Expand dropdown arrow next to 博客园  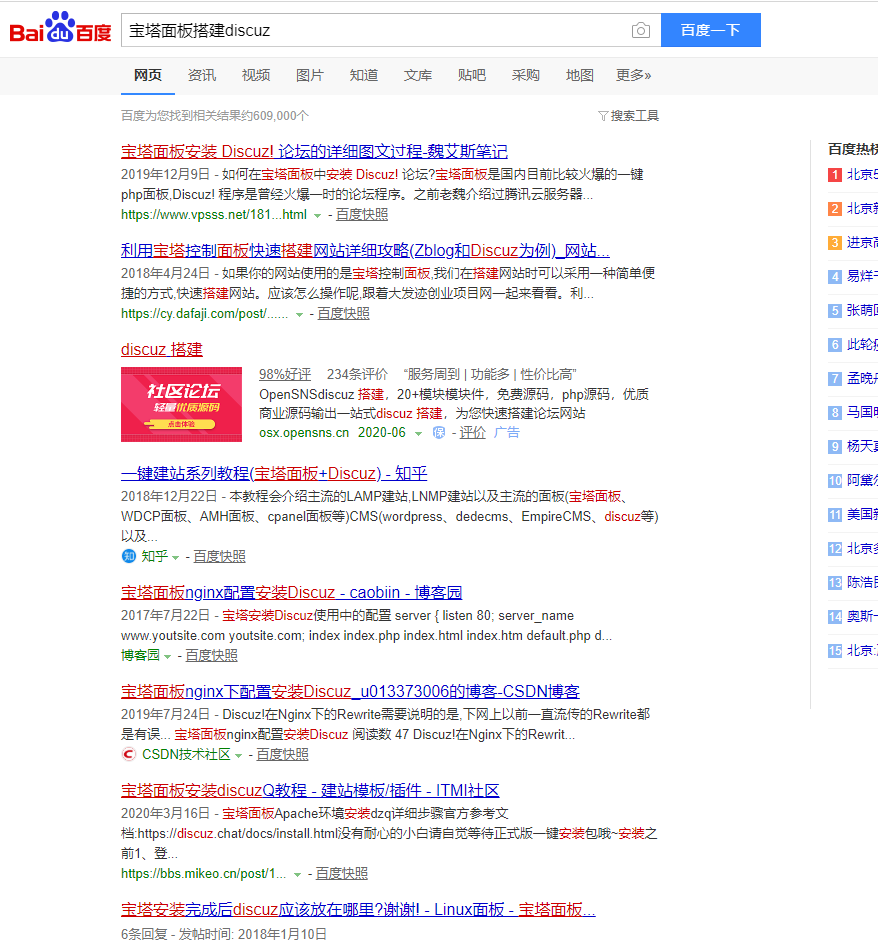(x=167, y=657)
